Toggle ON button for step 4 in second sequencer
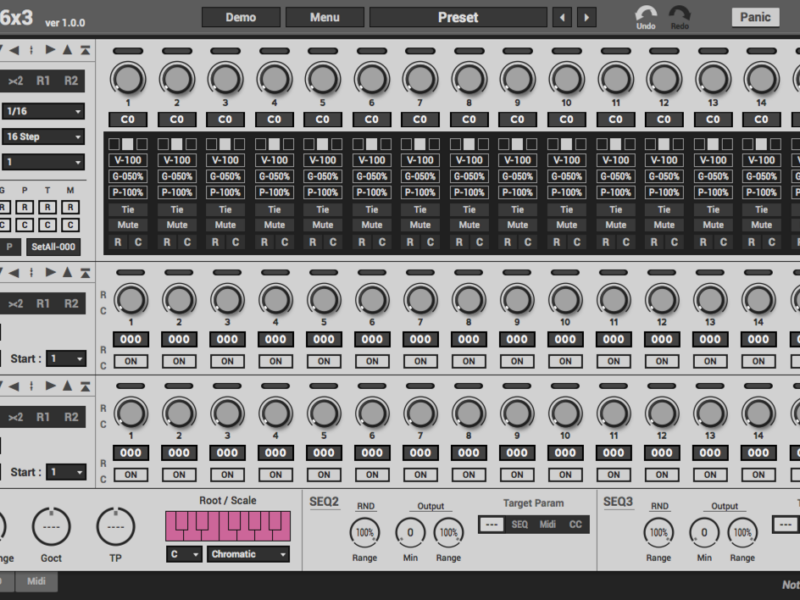The width and height of the screenshot is (800, 600). point(275,361)
